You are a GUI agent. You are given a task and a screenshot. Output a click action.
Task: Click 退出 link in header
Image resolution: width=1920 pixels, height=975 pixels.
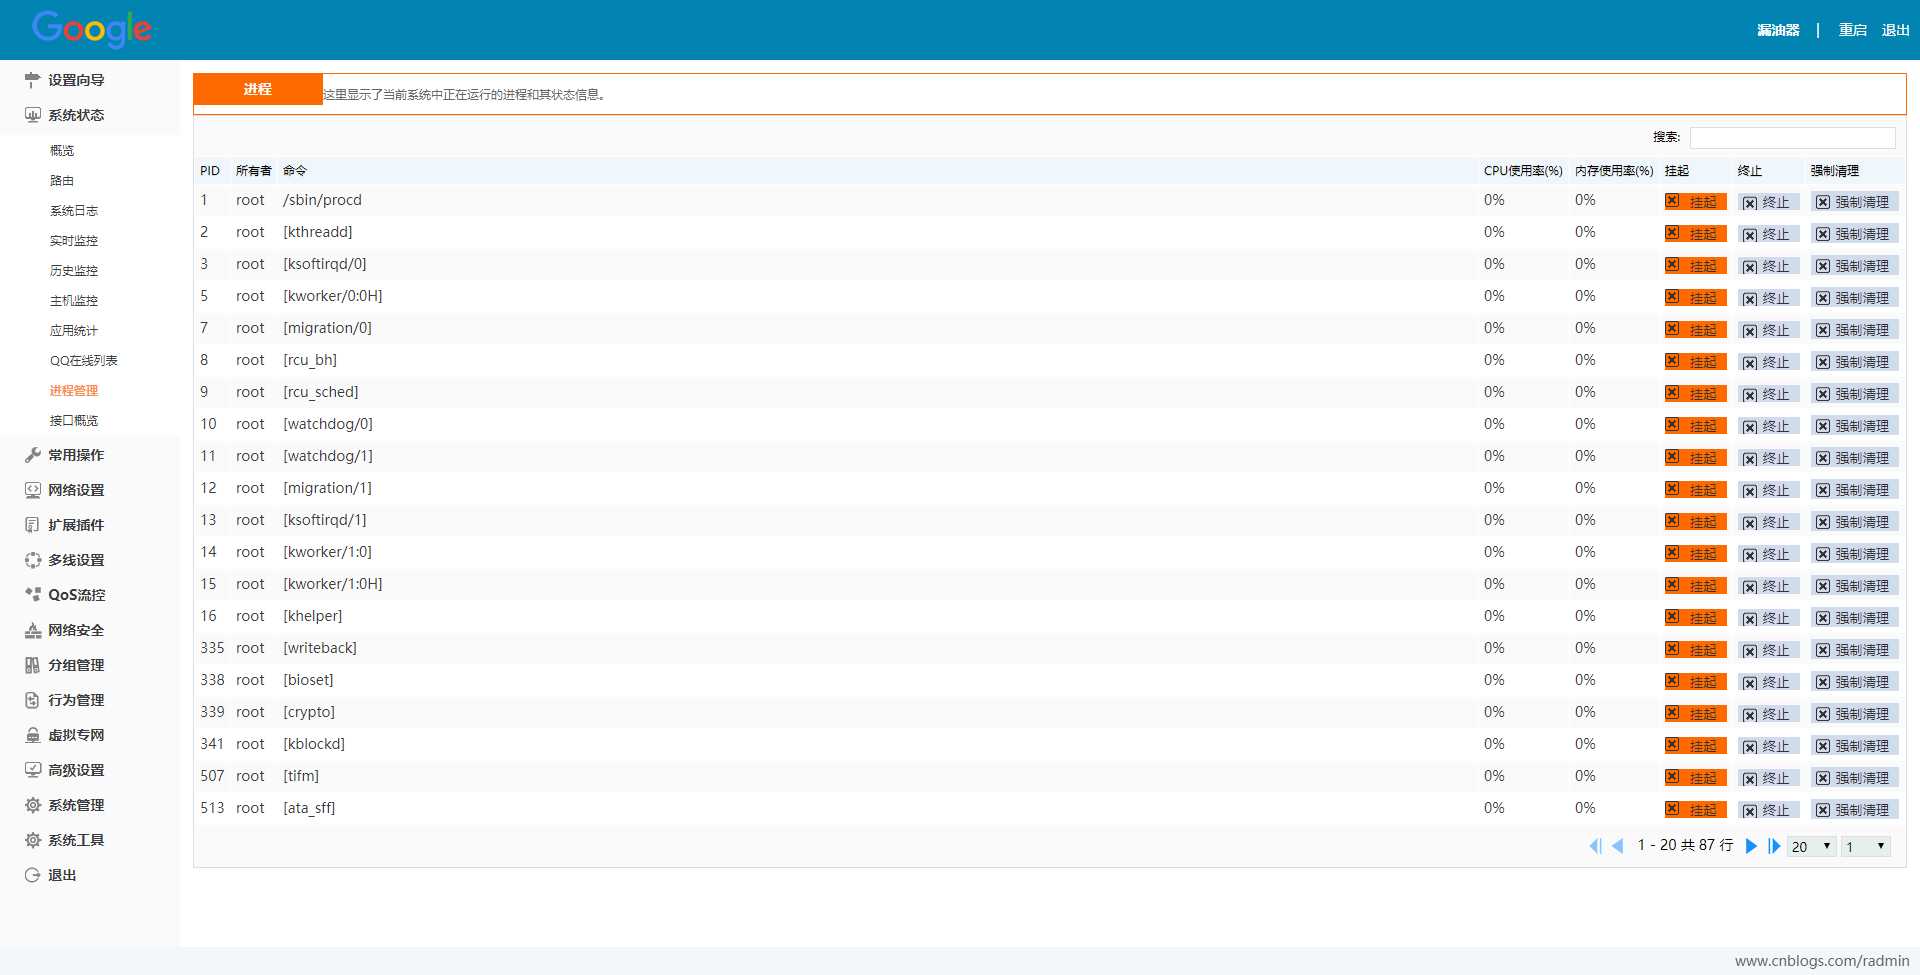[1895, 30]
